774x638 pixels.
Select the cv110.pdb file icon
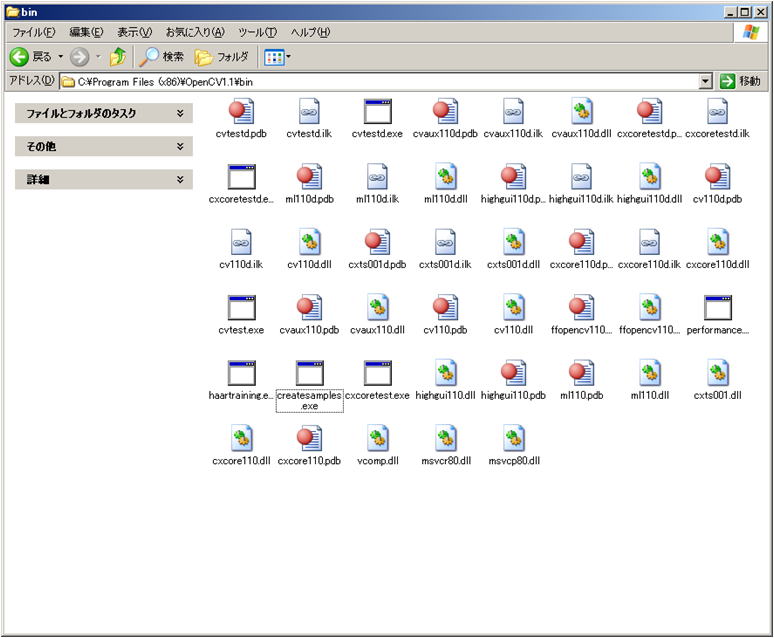coord(445,308)
